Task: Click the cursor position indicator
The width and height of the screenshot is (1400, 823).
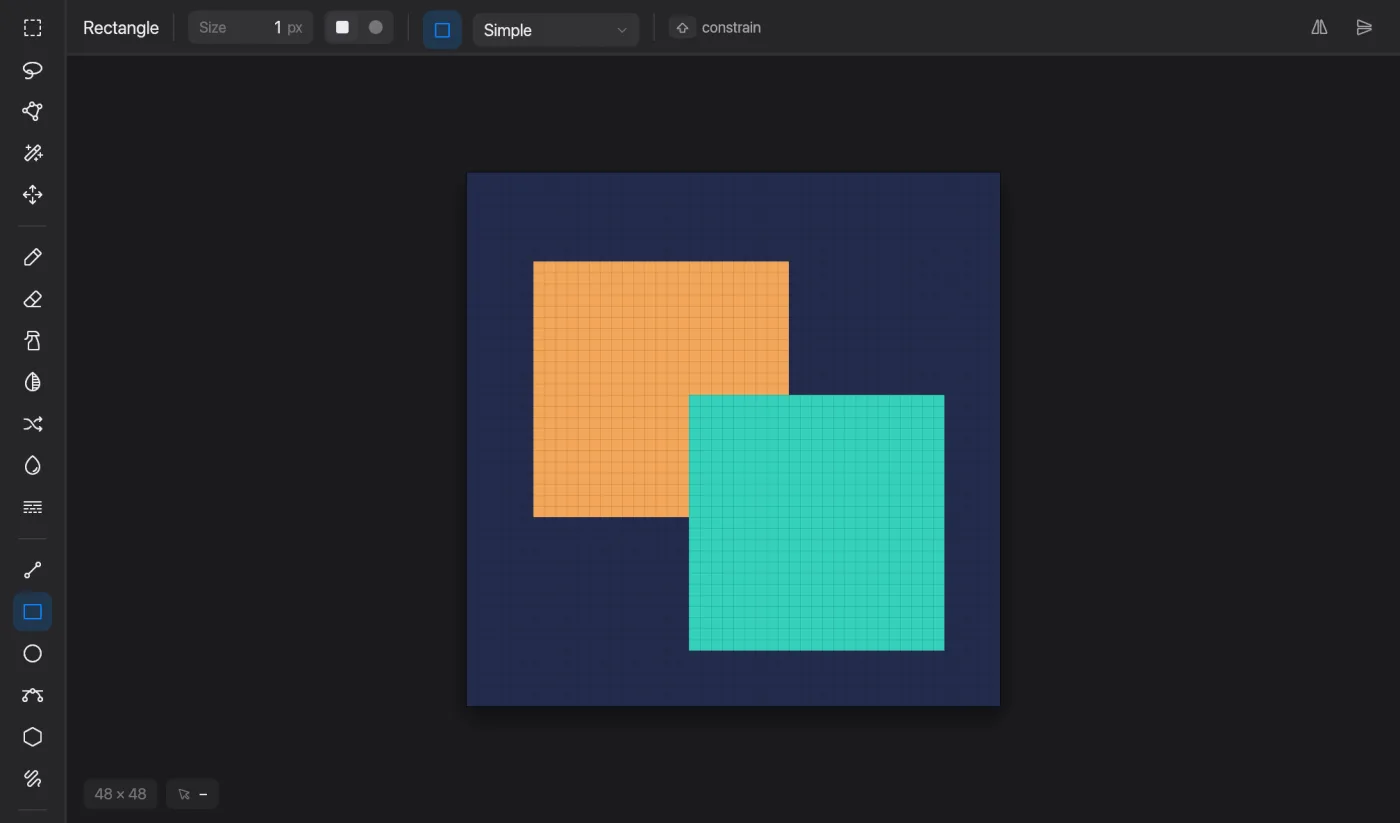Action: [x=192, y=794]
